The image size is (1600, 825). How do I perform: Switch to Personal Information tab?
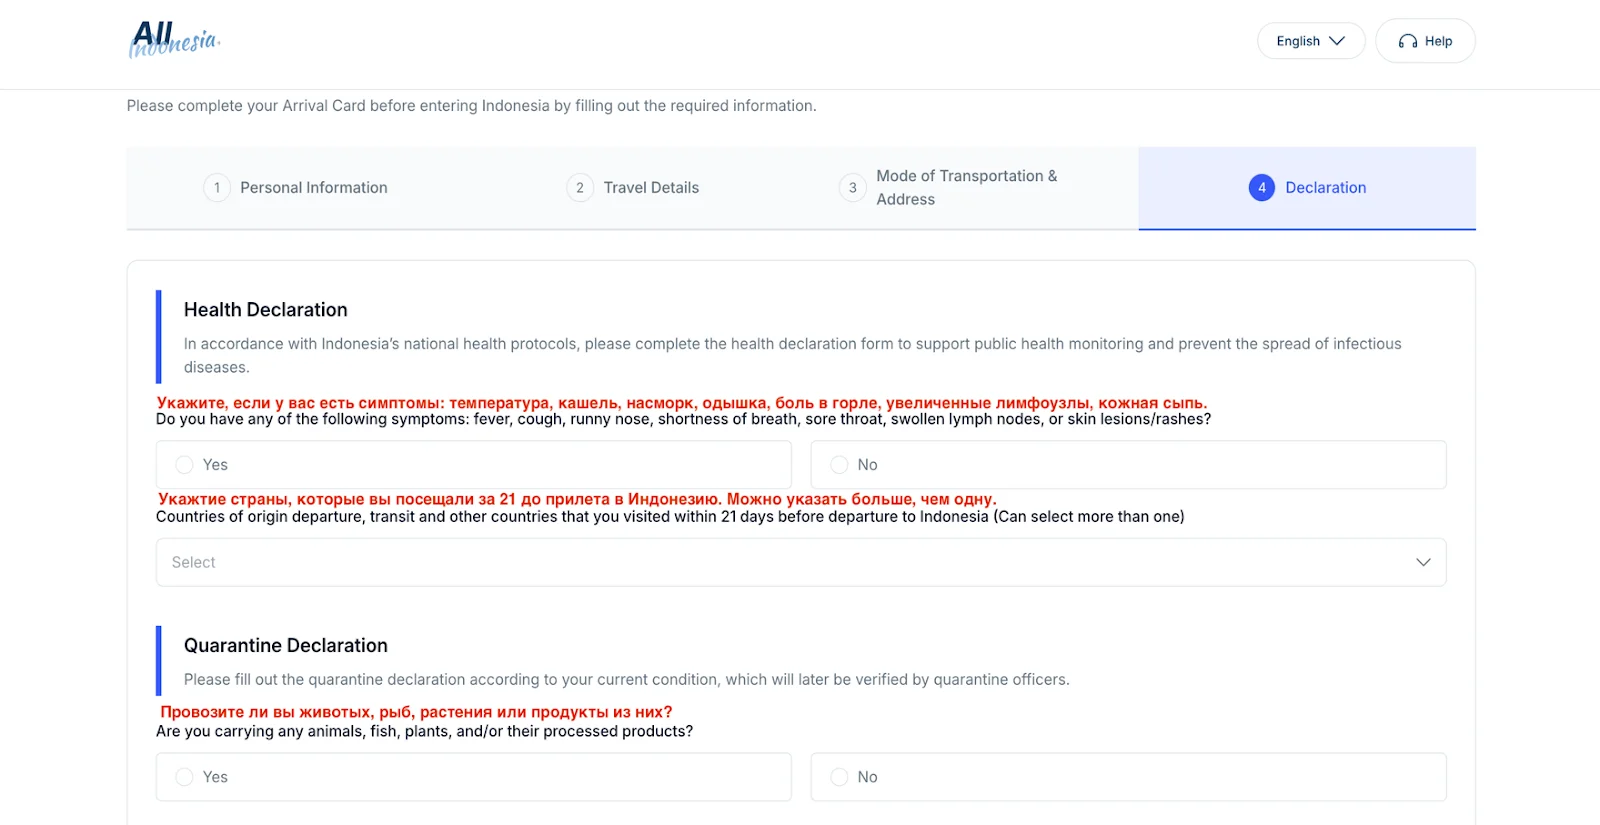pyautogui.click(x=313, y=188)
